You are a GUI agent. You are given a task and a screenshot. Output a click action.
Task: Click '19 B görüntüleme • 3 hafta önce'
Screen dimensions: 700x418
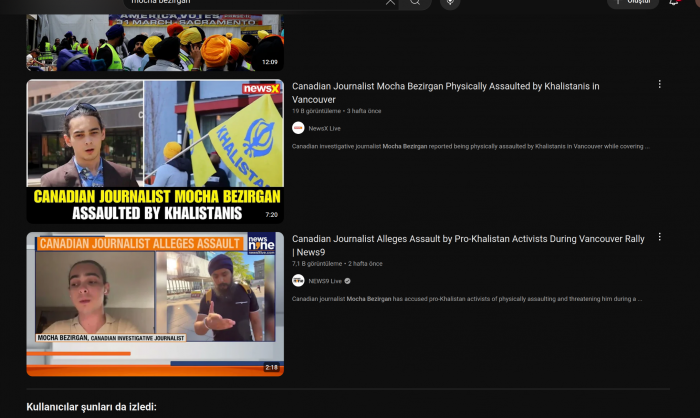click(x=337, y=111)
